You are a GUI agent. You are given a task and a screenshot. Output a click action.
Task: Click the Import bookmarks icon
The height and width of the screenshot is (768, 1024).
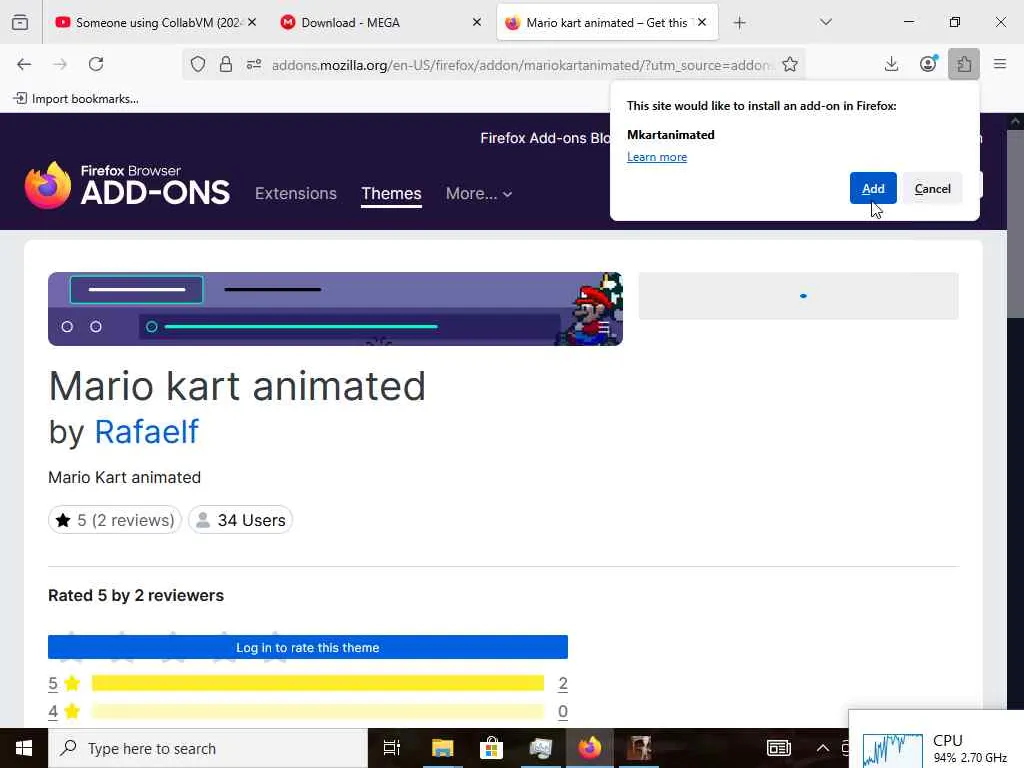[x=20, y=99]
